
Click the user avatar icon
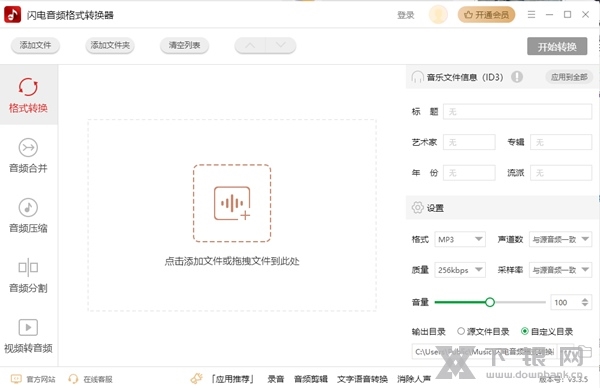(438, 15)
